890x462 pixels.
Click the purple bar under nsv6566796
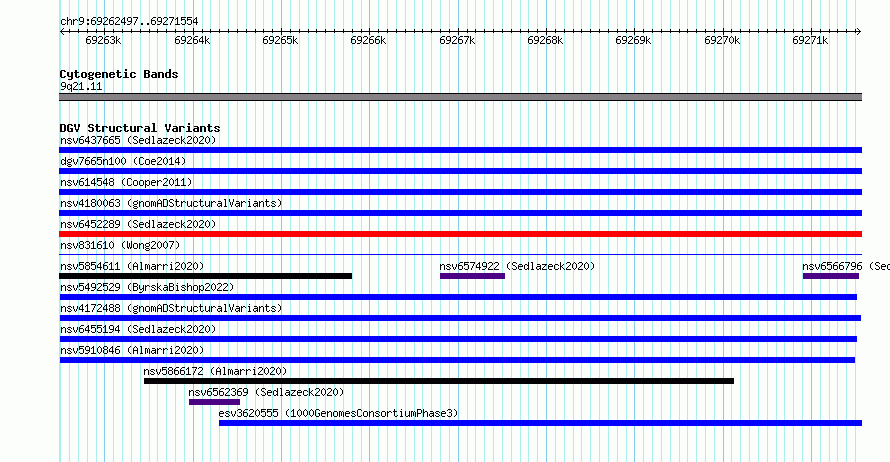click(x=831, y=276)
